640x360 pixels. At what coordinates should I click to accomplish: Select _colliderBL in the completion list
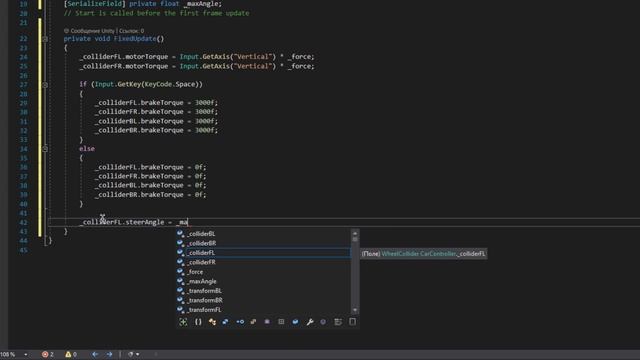pyautogui.click(x=263, y=234)
